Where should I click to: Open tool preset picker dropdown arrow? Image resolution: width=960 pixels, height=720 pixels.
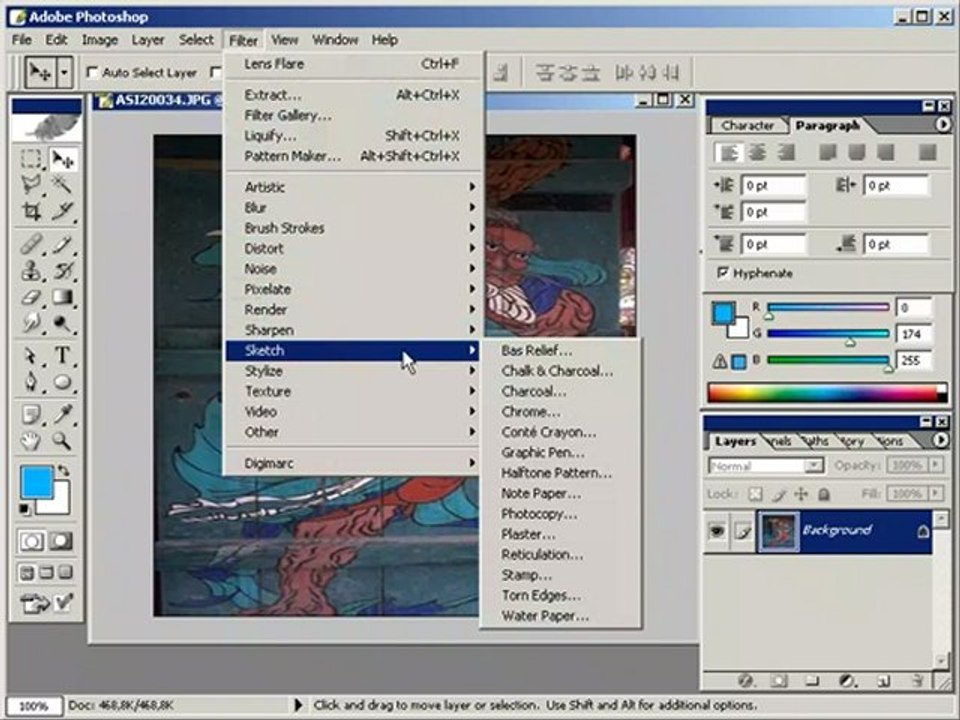(x=64, y=73)
